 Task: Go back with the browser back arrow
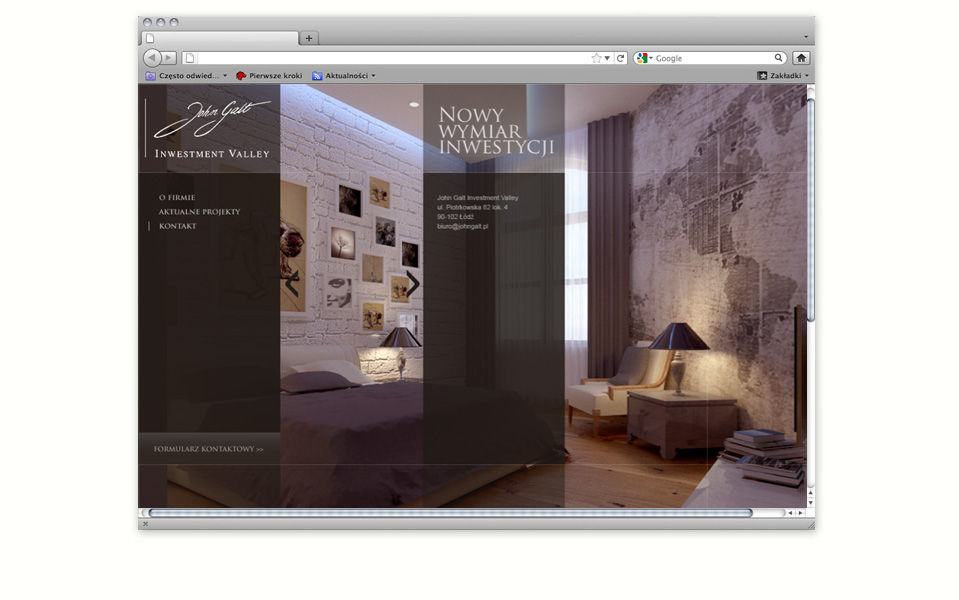click(152, 57)
